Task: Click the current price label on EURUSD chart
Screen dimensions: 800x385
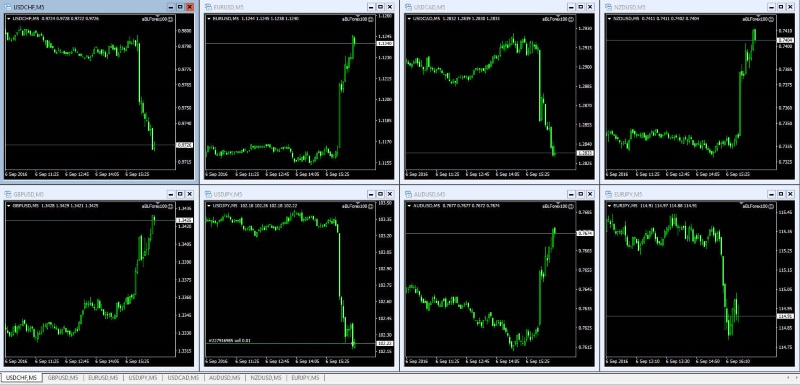Action: [384, 44]
